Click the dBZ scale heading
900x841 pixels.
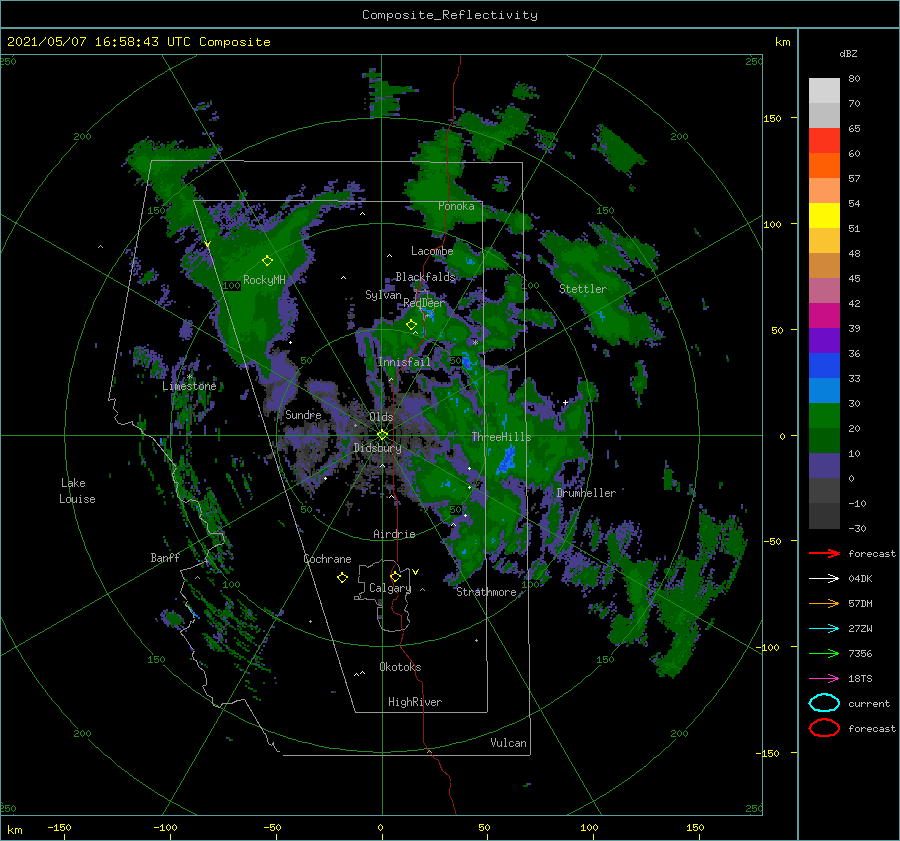(x=848, y=53)
